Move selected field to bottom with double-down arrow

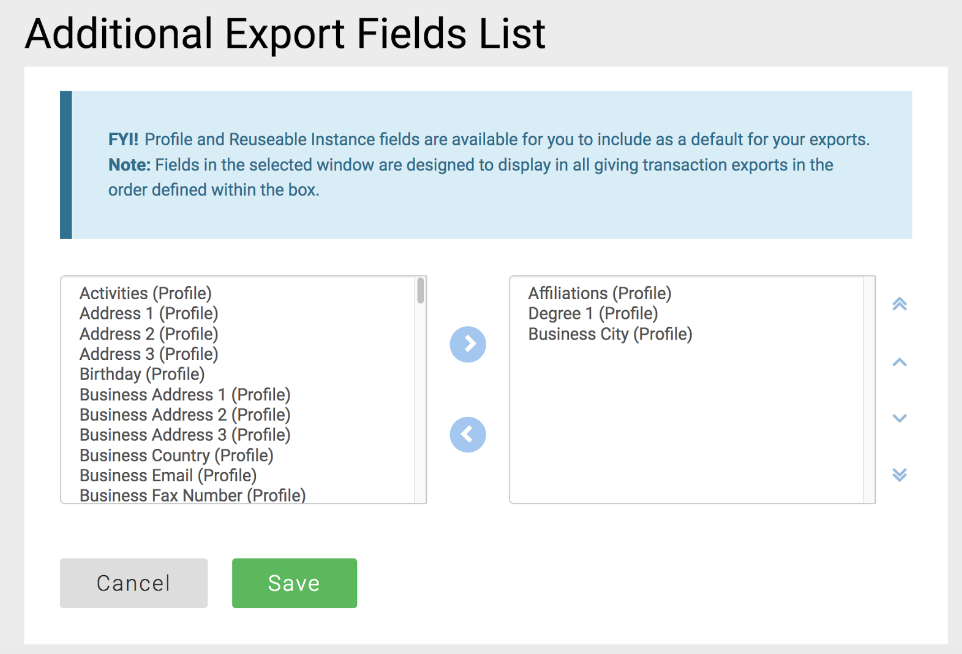(899, 475)
